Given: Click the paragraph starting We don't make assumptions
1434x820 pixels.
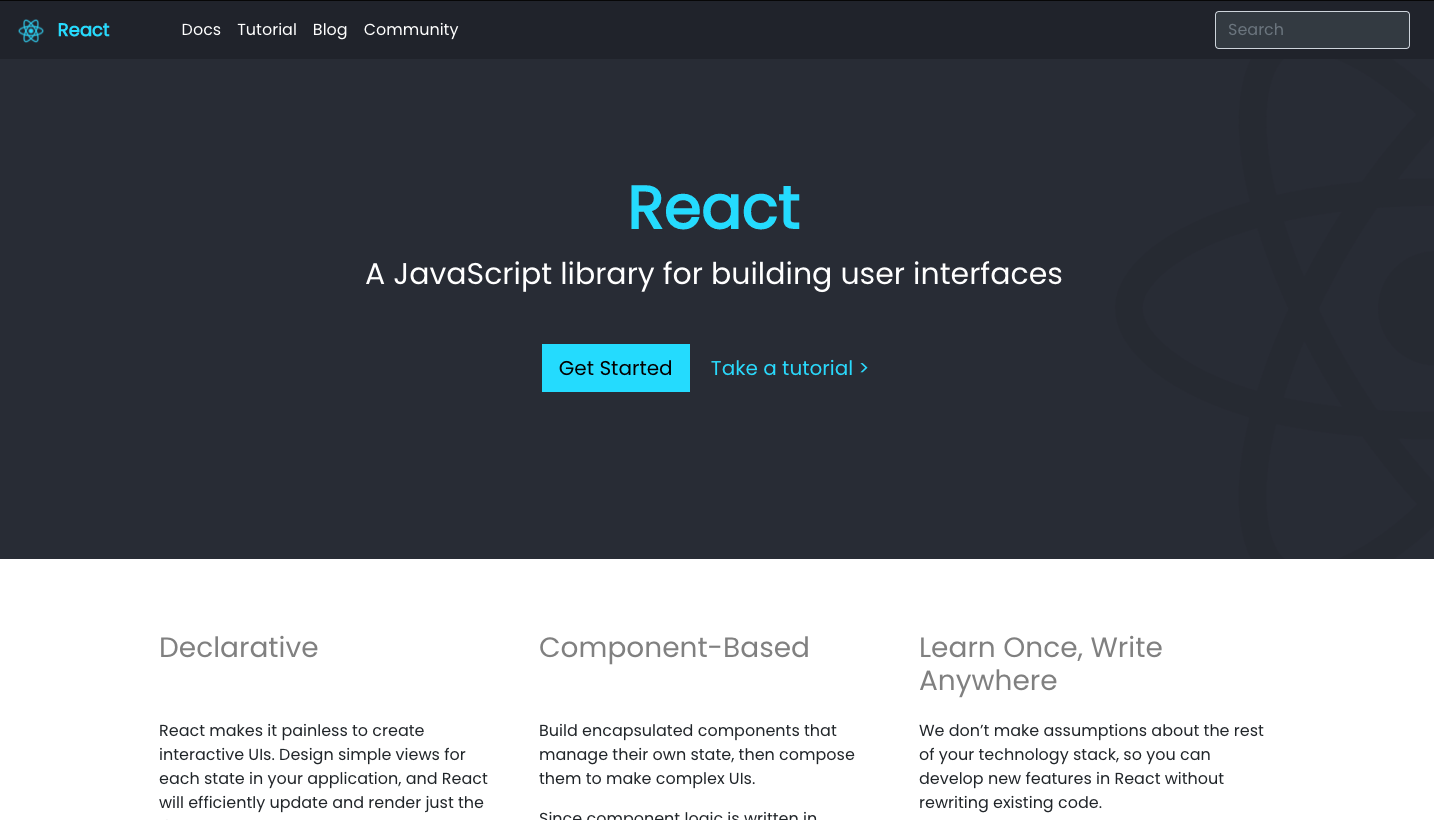Looking at the screenshot, I should coord(1092,766).
